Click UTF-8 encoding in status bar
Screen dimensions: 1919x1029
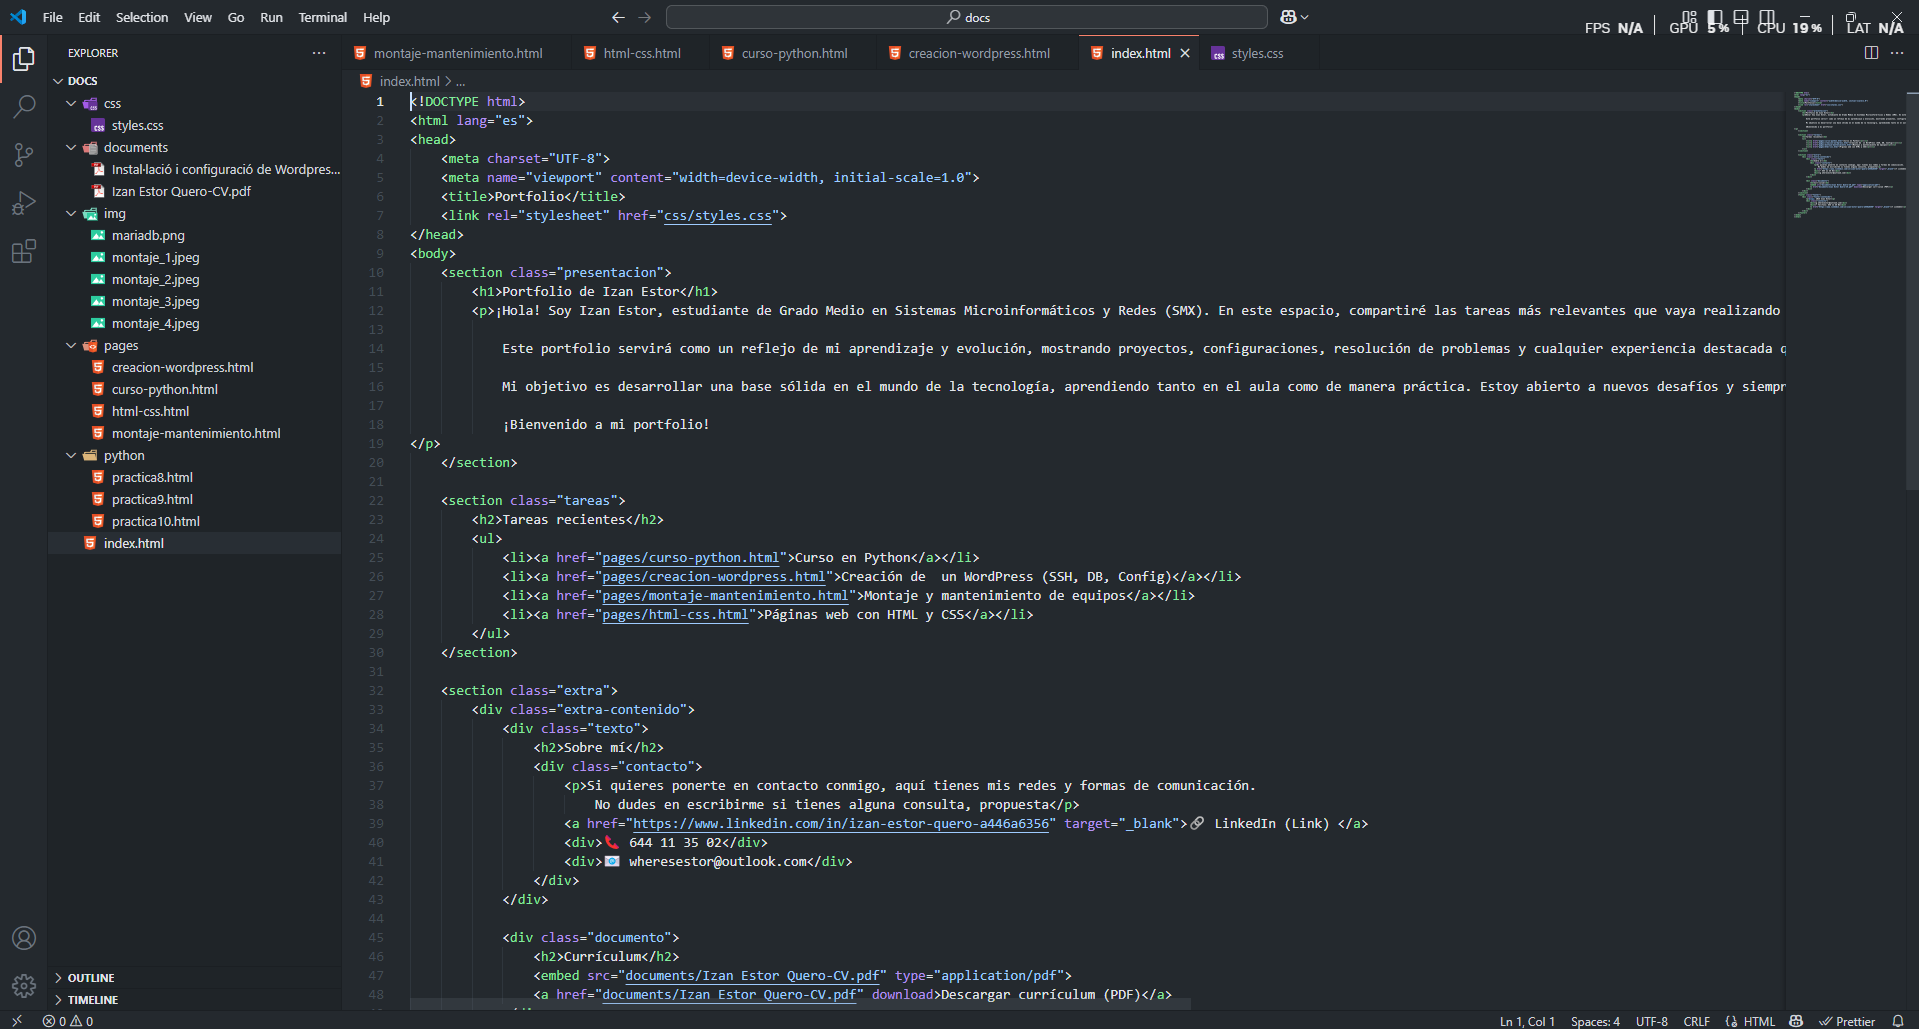(1651, 1021)
